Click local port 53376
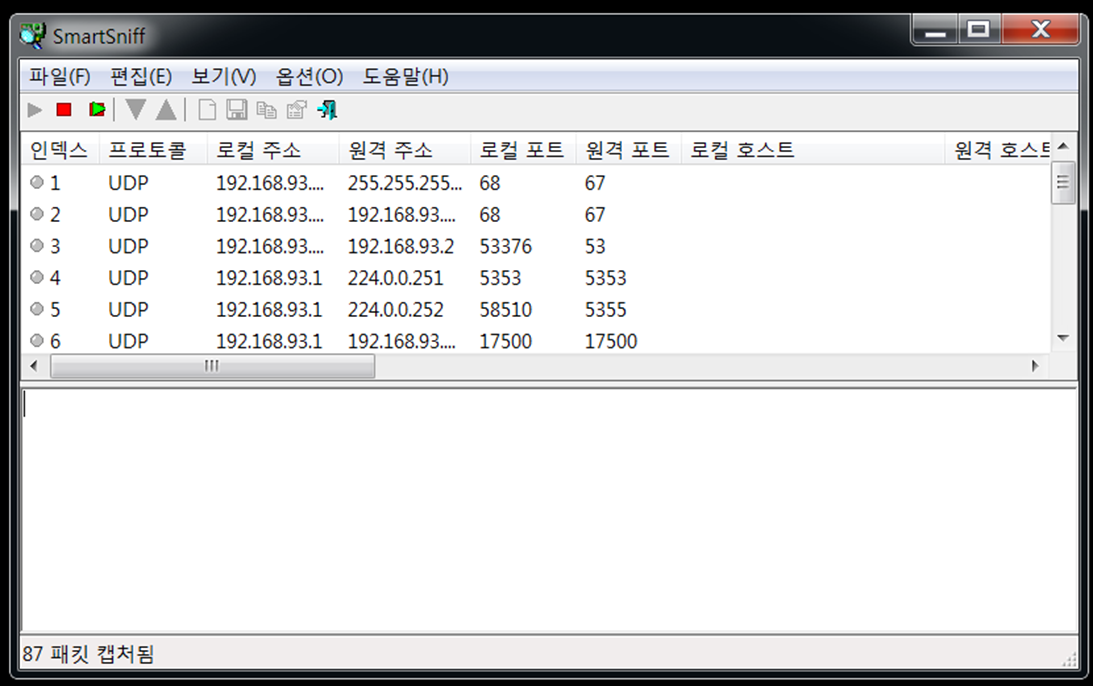The height and width of the screenshot is (686, 1093). [505, 246]
